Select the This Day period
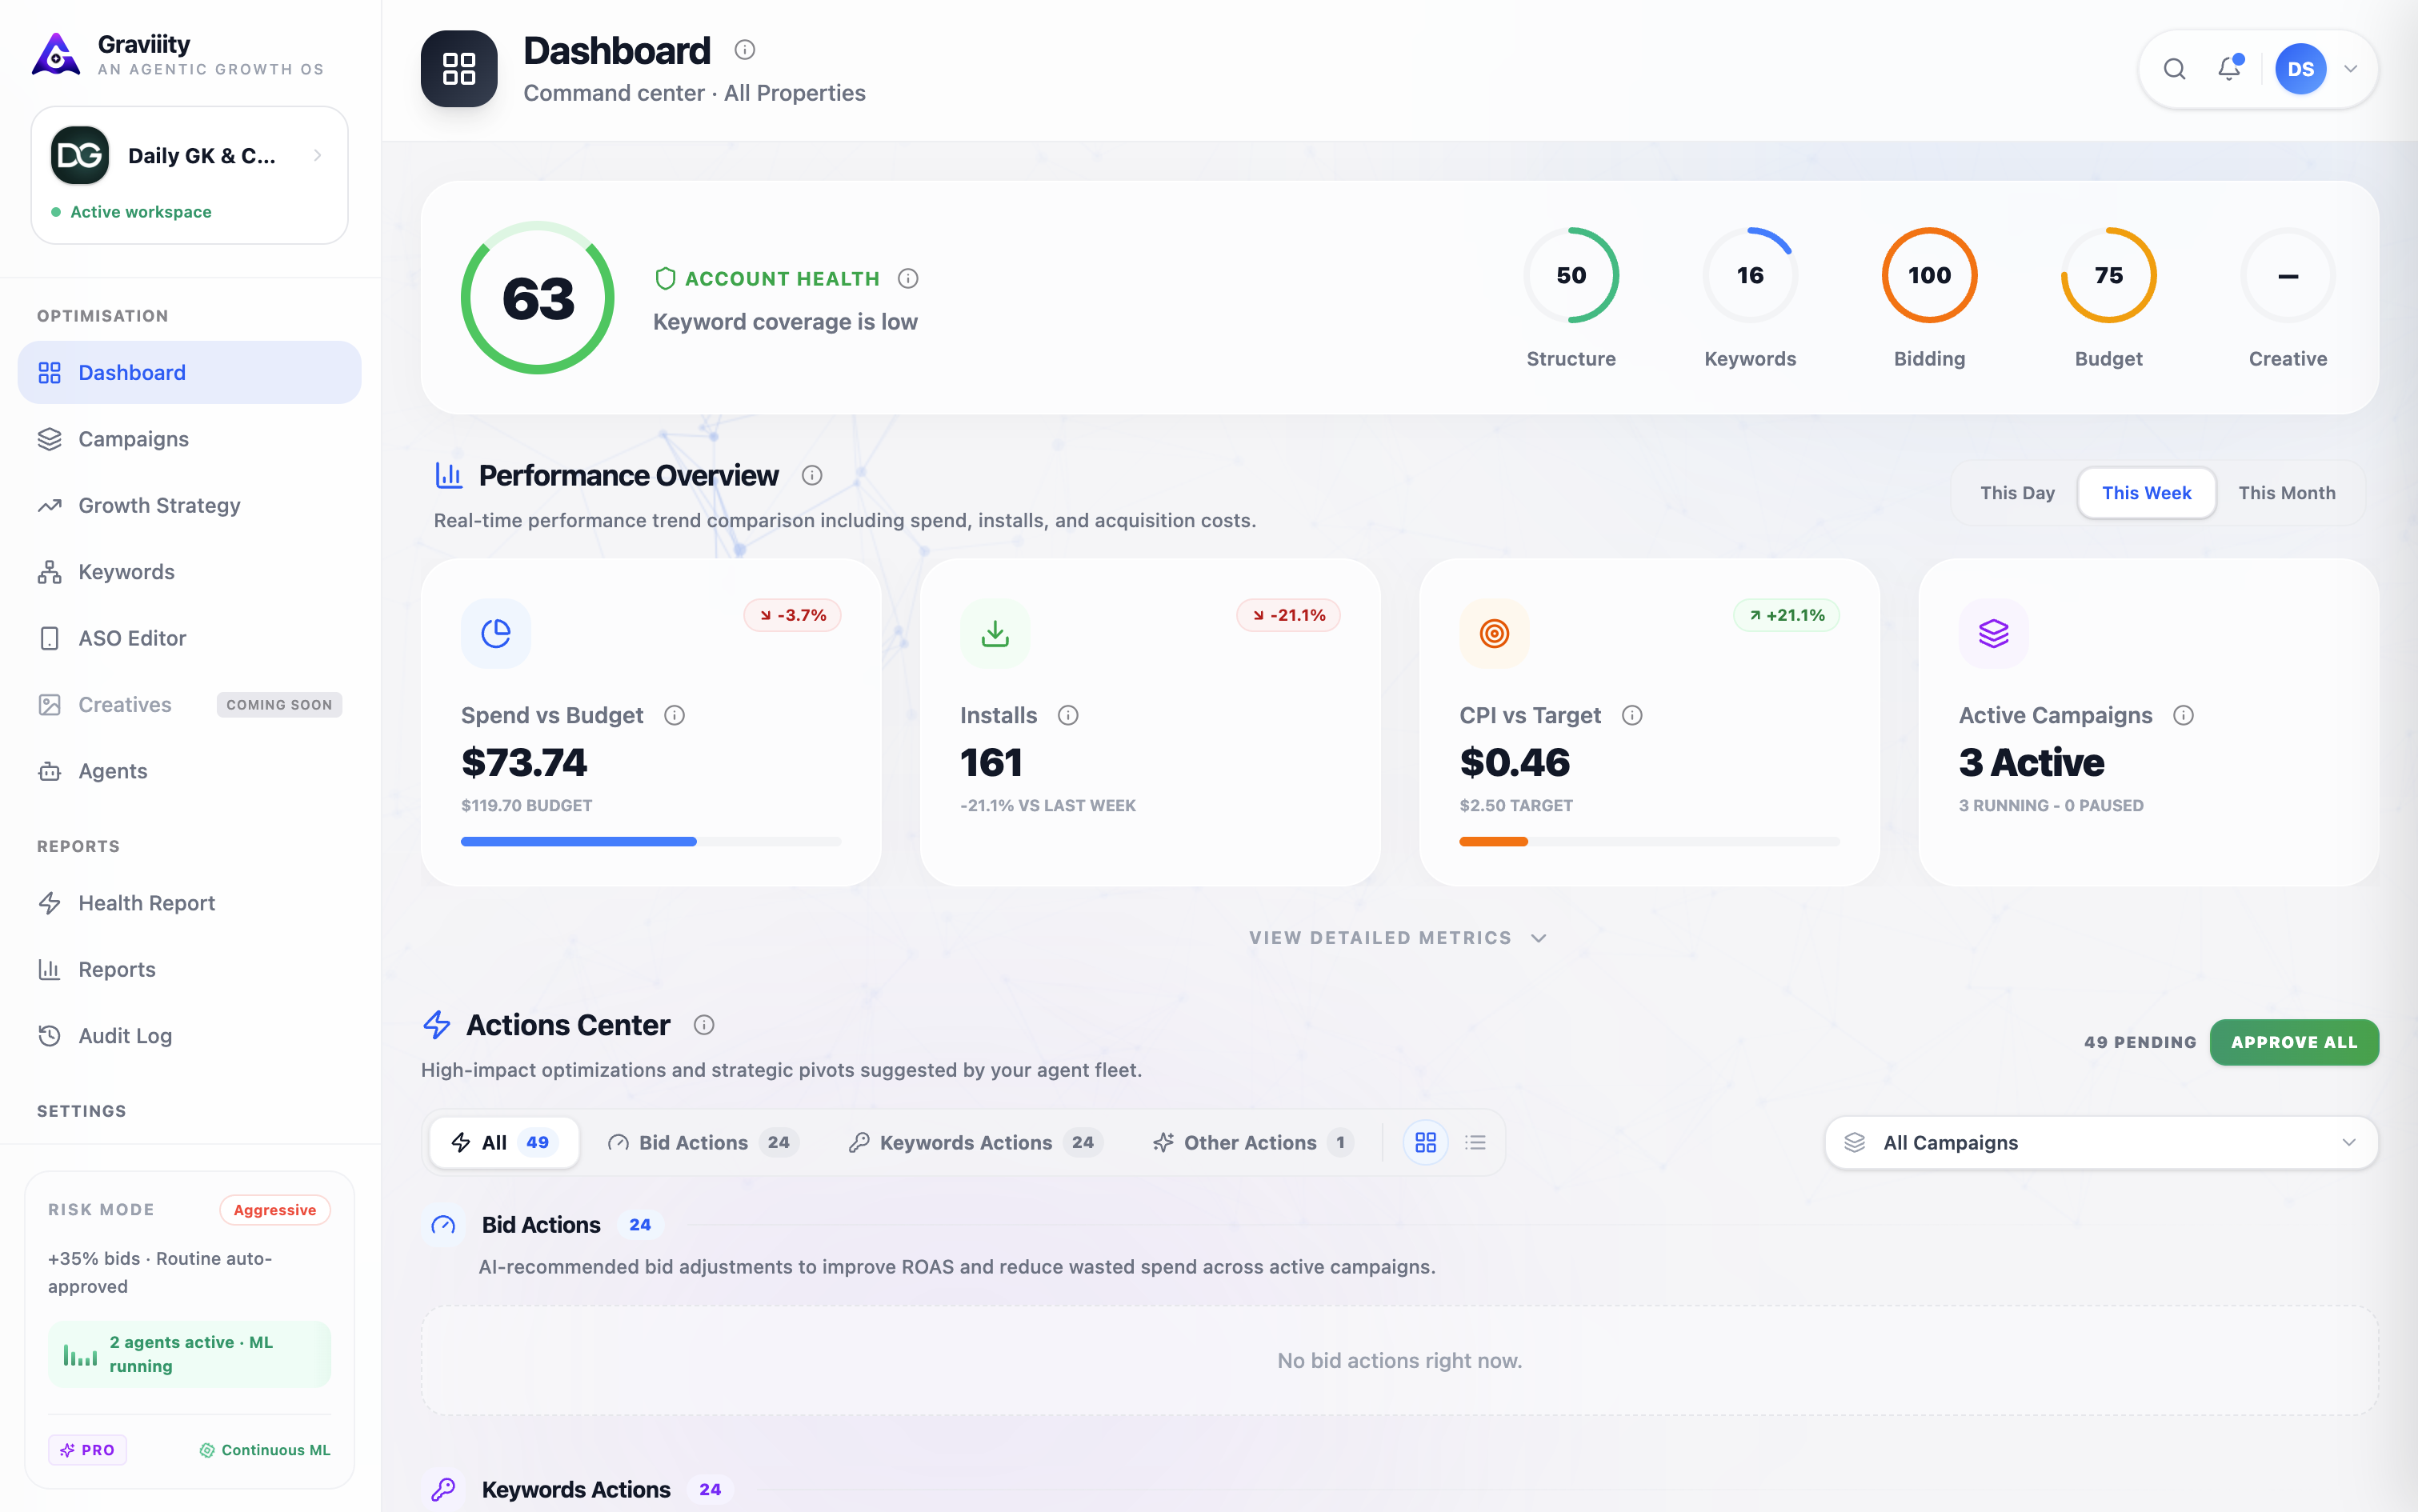This screenshot has height=1512, width=2418. (2017, 493)
